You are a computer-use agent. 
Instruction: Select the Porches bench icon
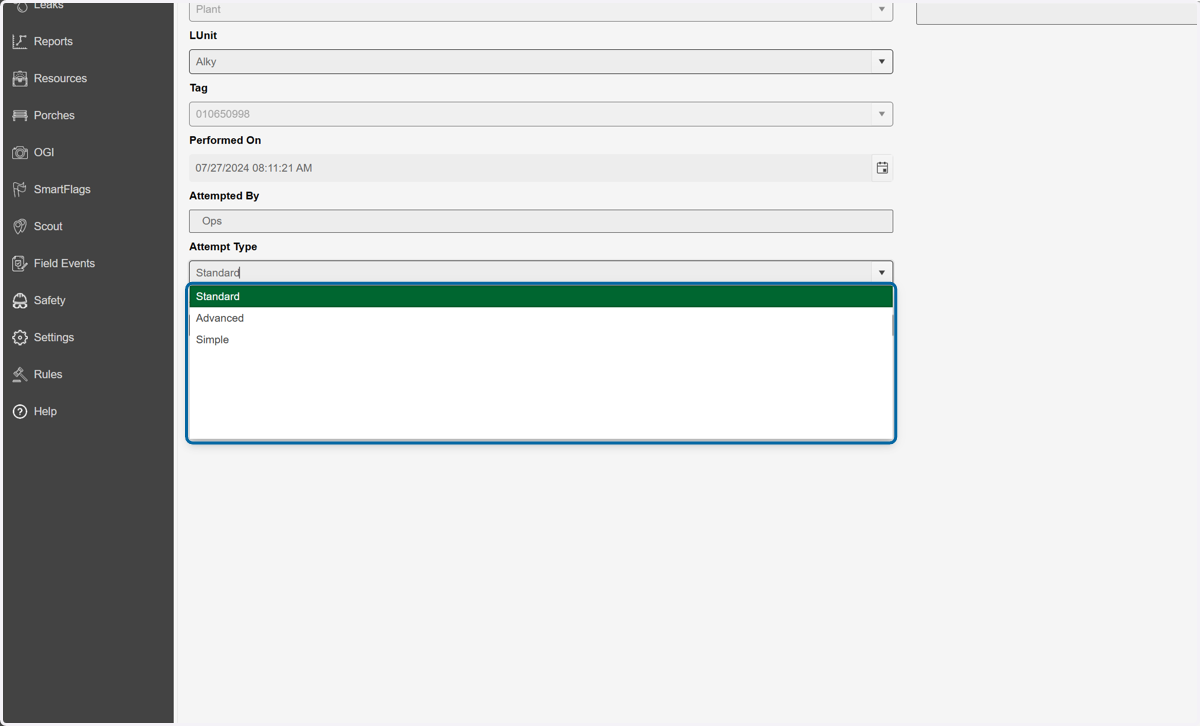click(20, 115)
